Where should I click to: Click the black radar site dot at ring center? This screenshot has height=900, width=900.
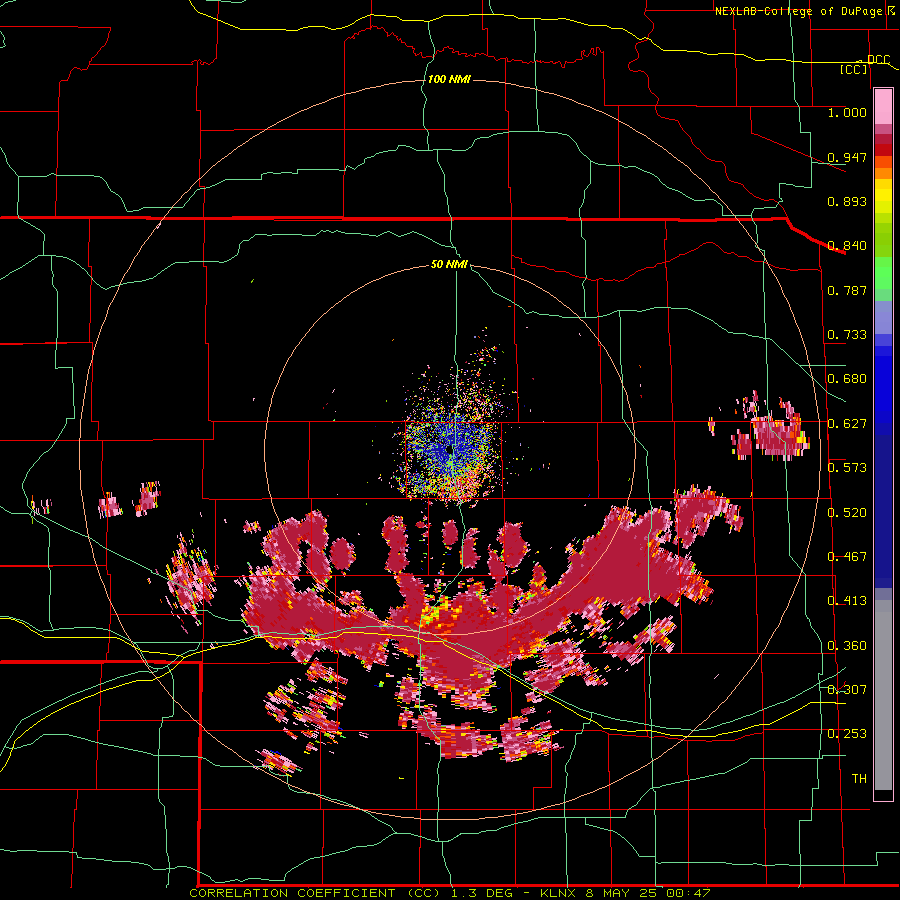coord(449,449)
